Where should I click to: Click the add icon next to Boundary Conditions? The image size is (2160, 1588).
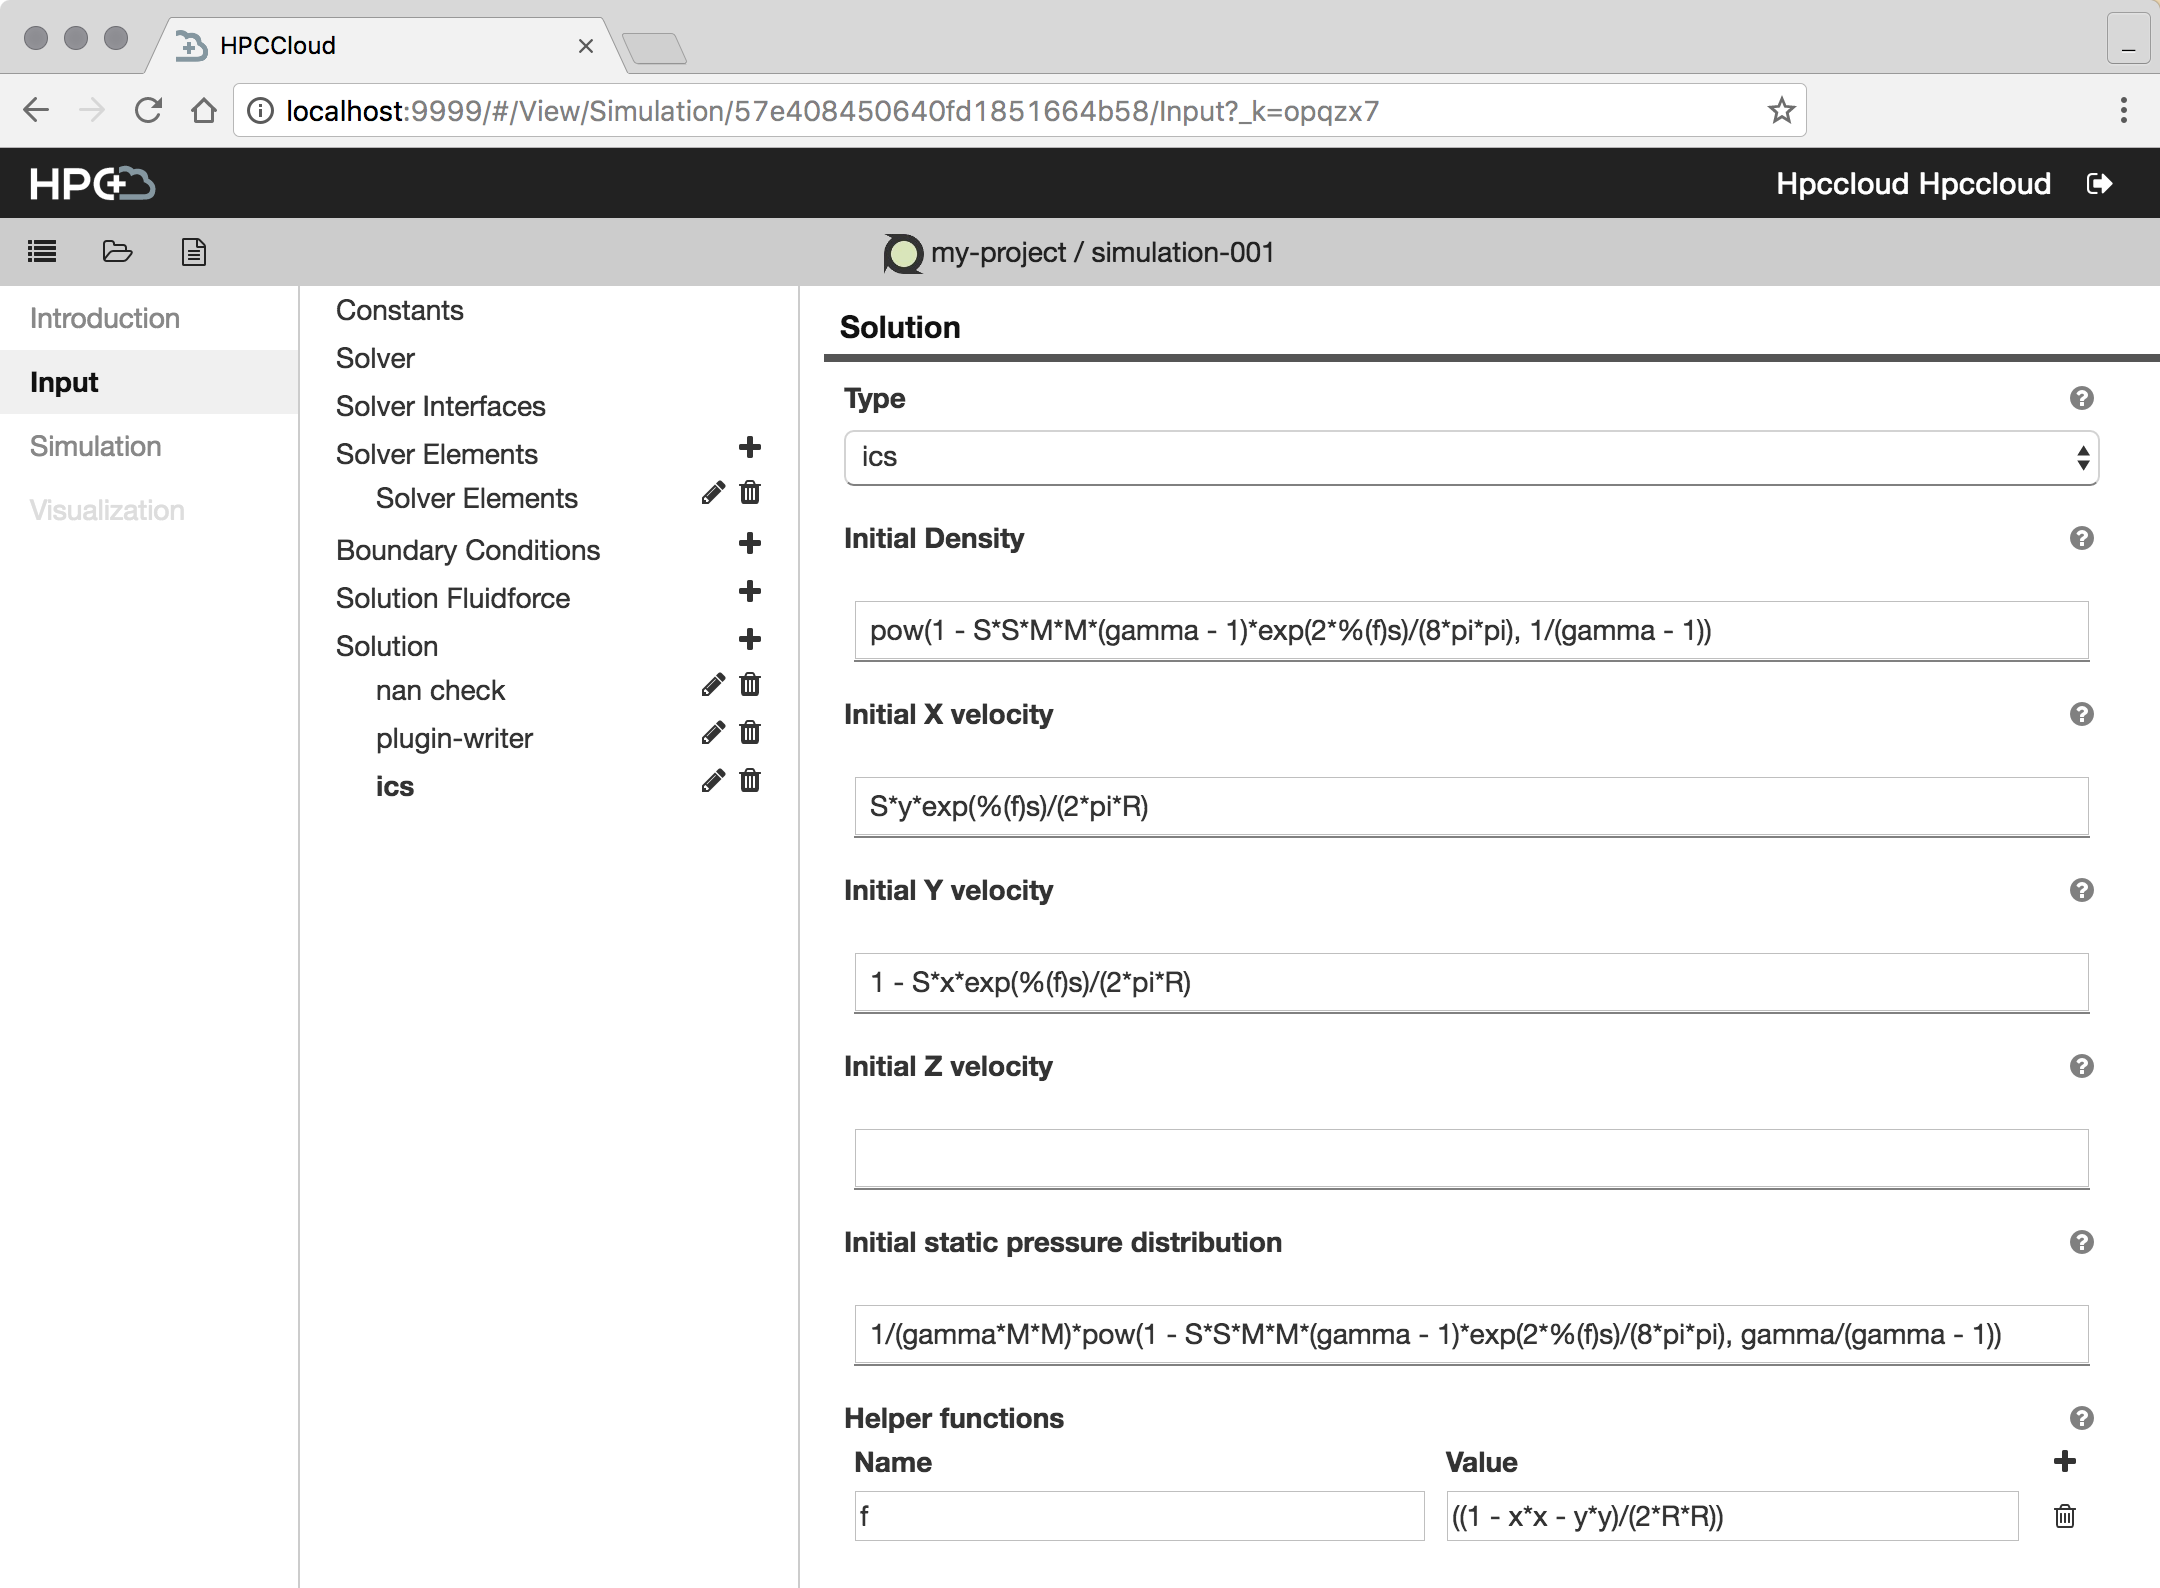pos(750,547)
